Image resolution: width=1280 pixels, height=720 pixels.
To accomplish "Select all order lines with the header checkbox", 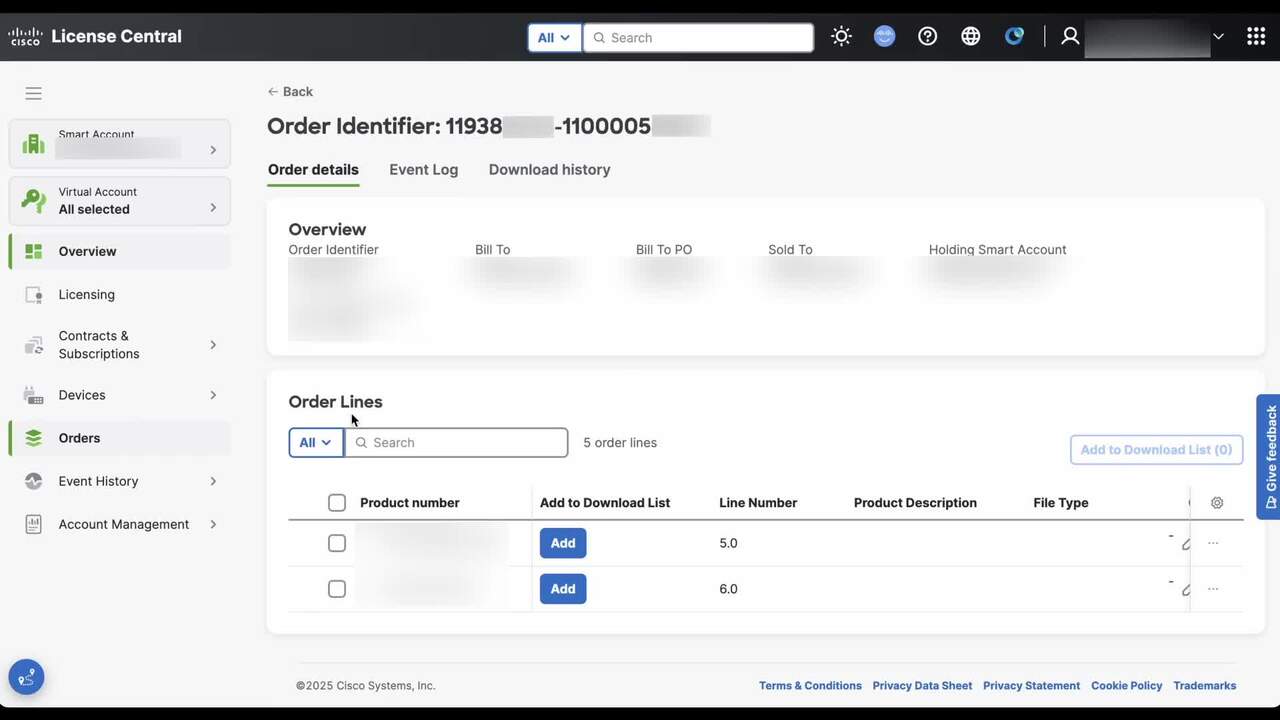I will pos(337,503).
